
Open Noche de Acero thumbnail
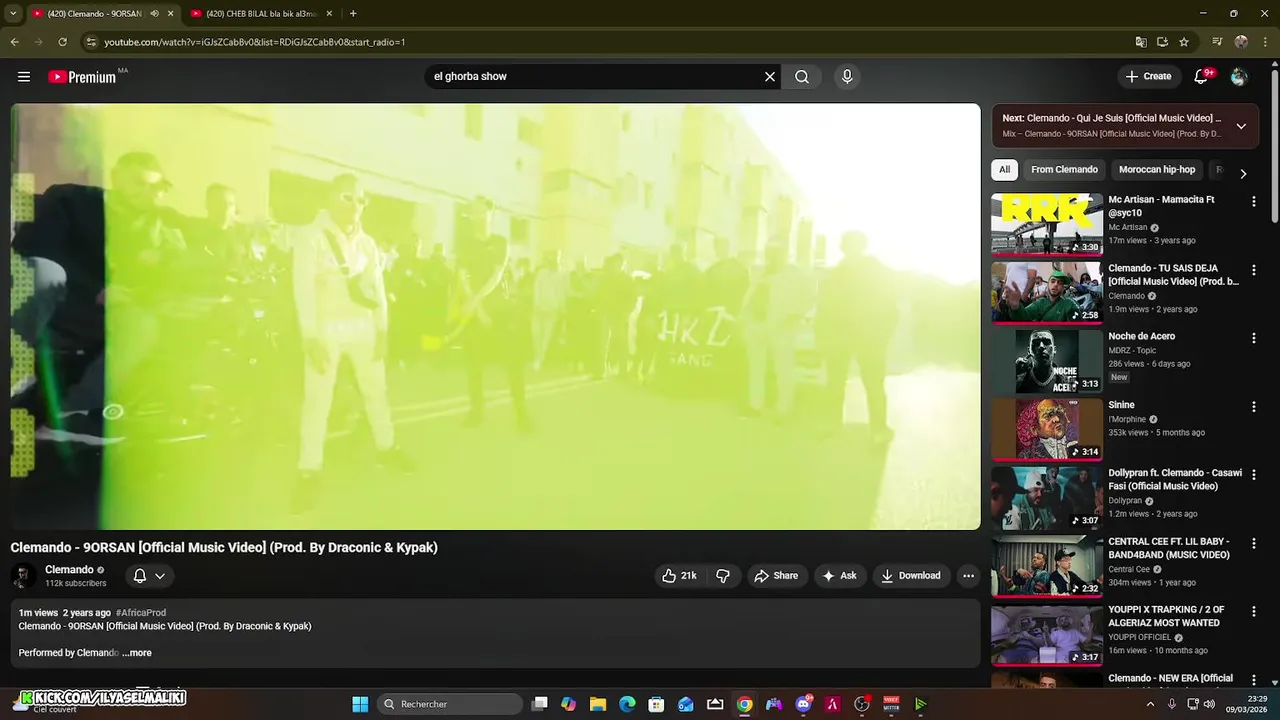click(x=1047, y=360)
